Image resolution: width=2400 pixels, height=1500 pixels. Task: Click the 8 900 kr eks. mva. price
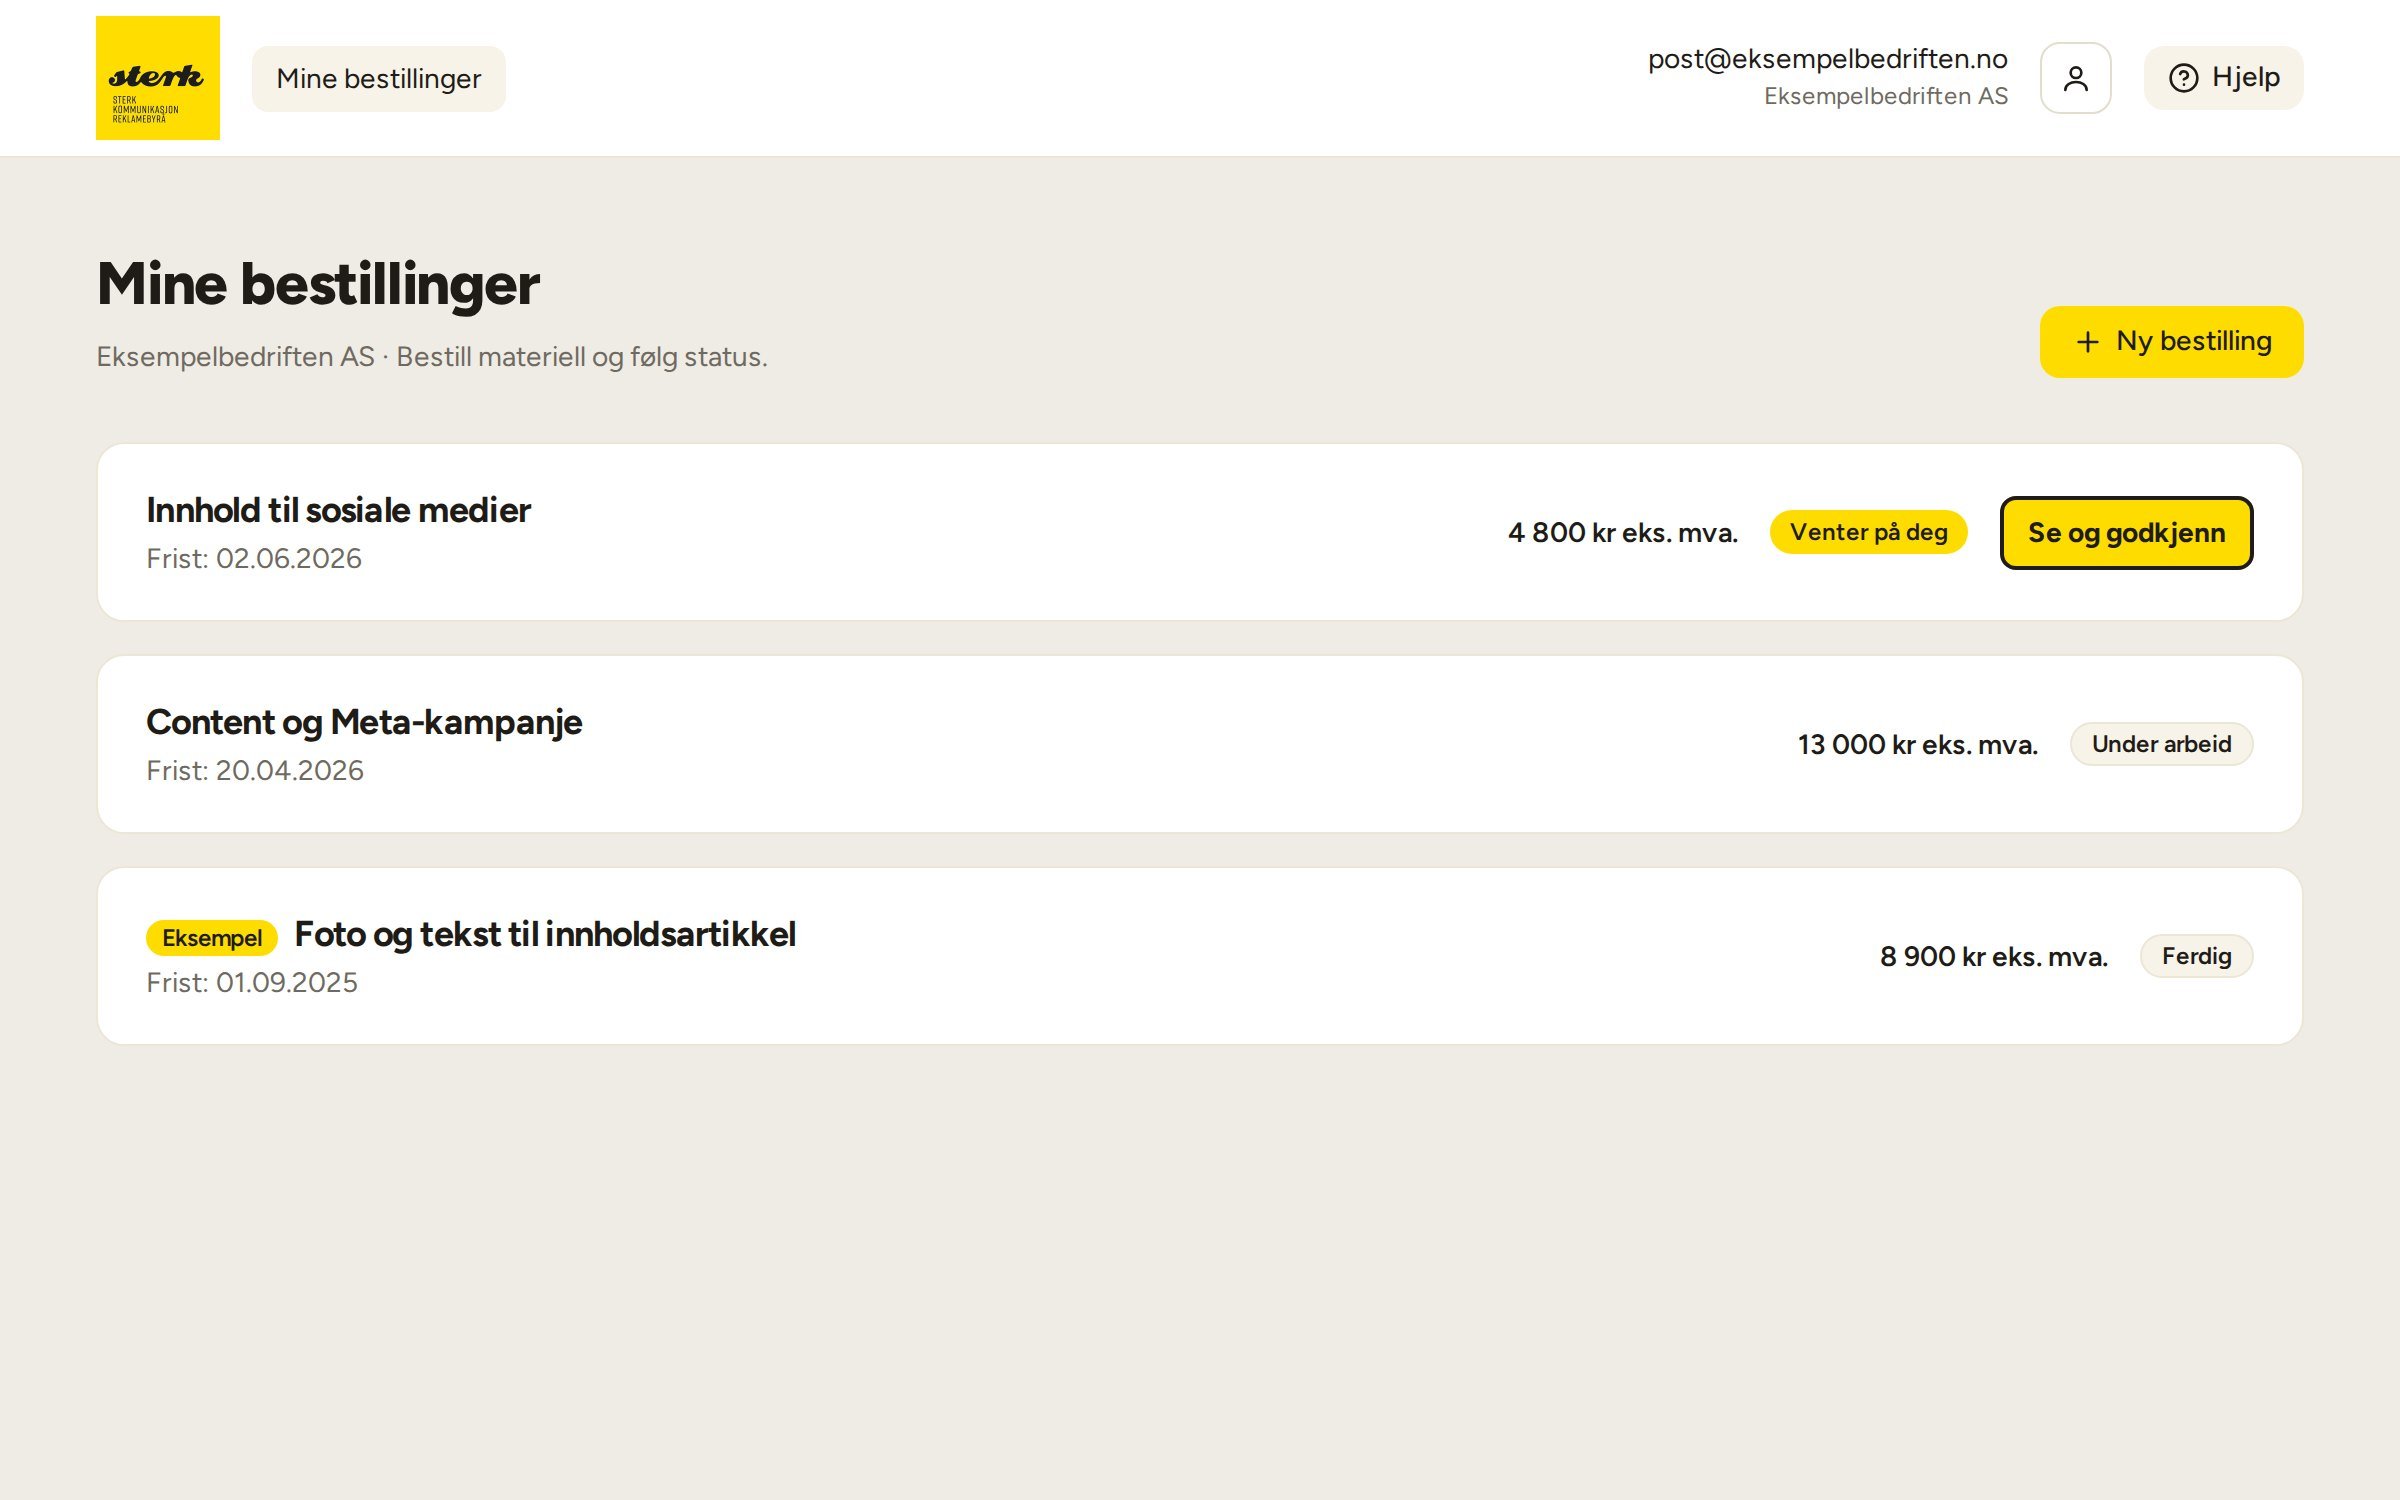tap(1993, 957)
